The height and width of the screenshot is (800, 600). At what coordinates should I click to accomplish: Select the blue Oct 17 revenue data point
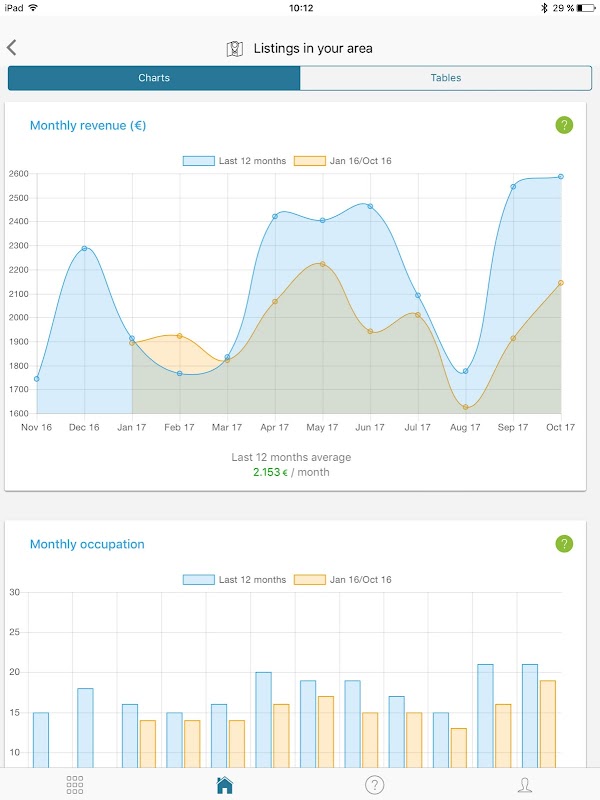(561, 177)
